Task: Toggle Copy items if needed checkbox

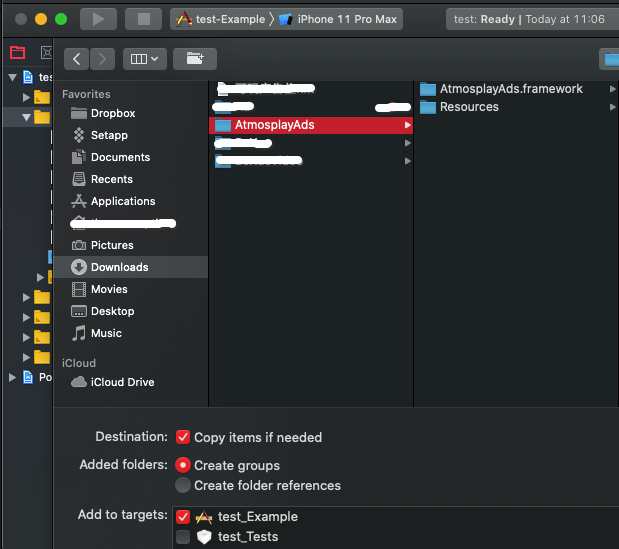Action: (183, 437)
